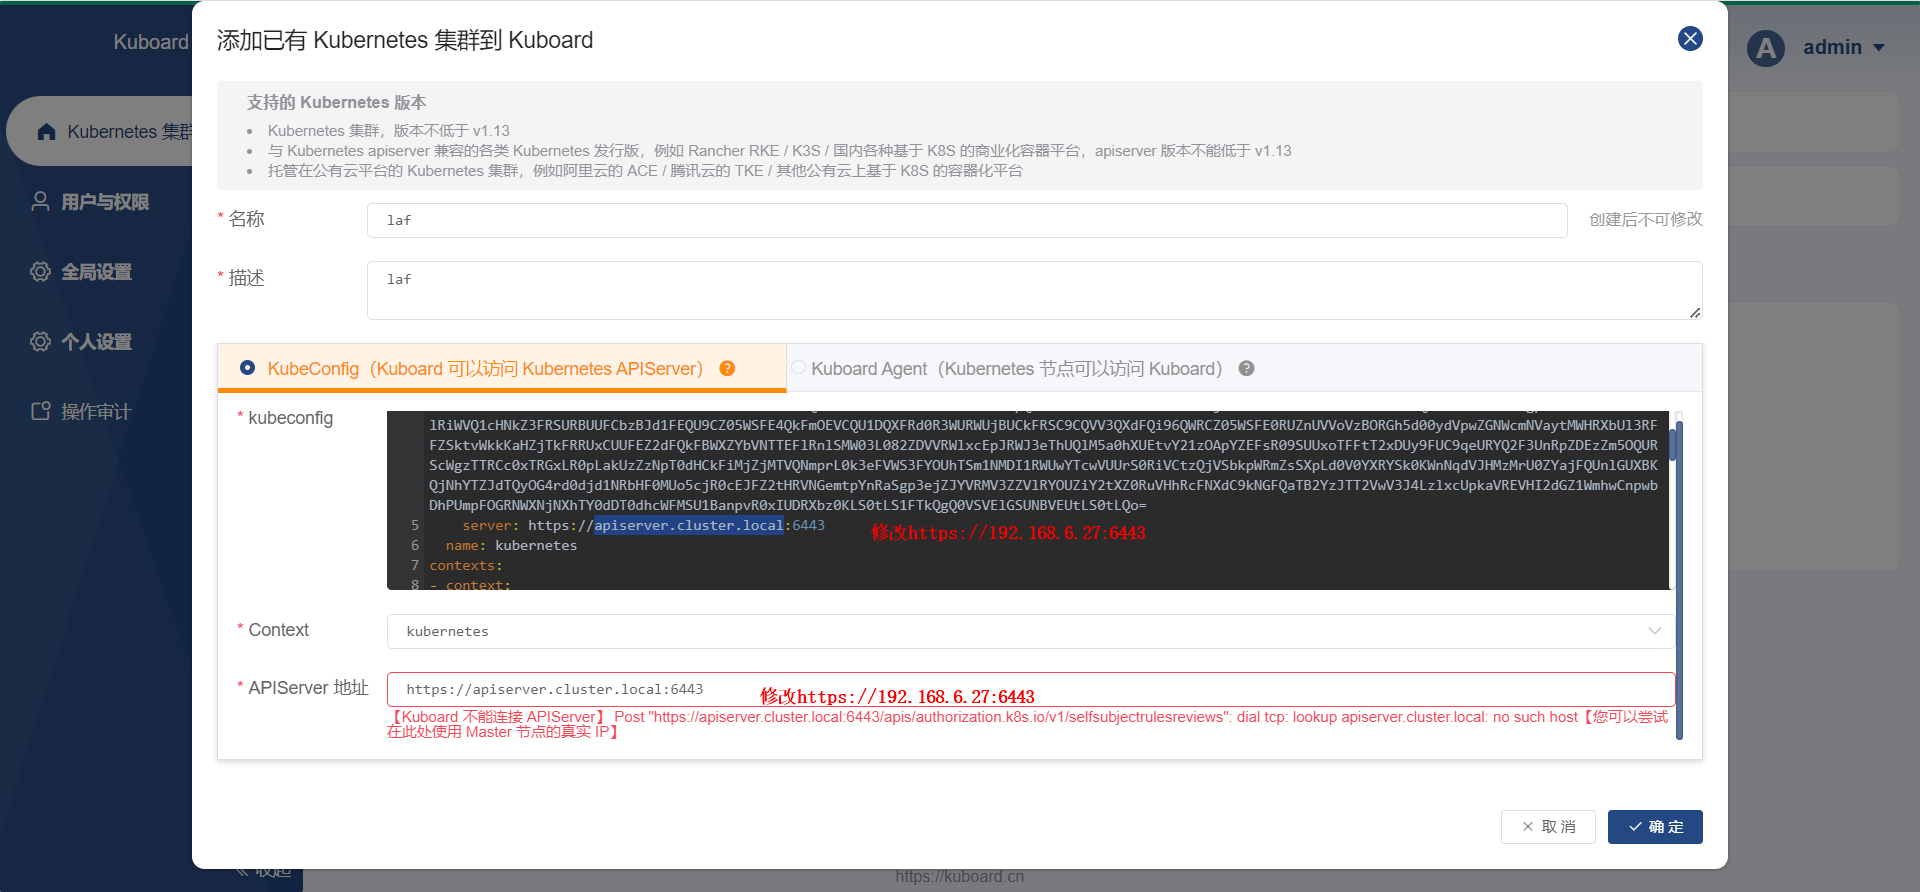Open the Context dropdown
This screenshot has height=892, width=1920.
pyautogui.click(x=1030, y=631)
